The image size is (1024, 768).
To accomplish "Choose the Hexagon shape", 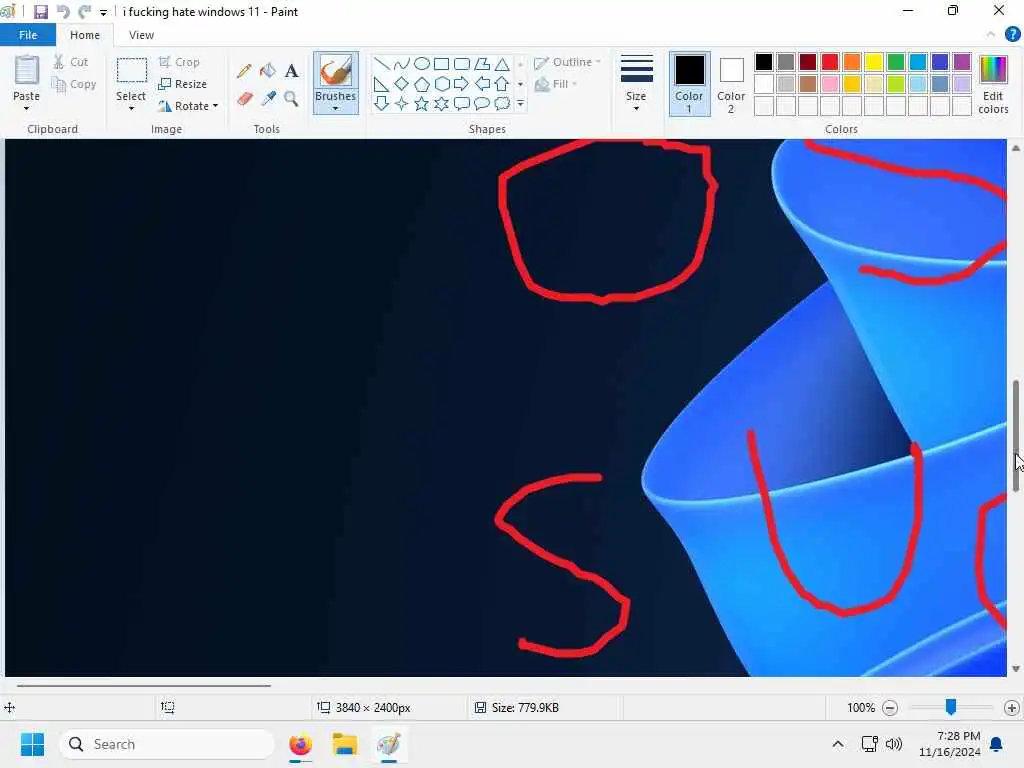I will [441, 84].
